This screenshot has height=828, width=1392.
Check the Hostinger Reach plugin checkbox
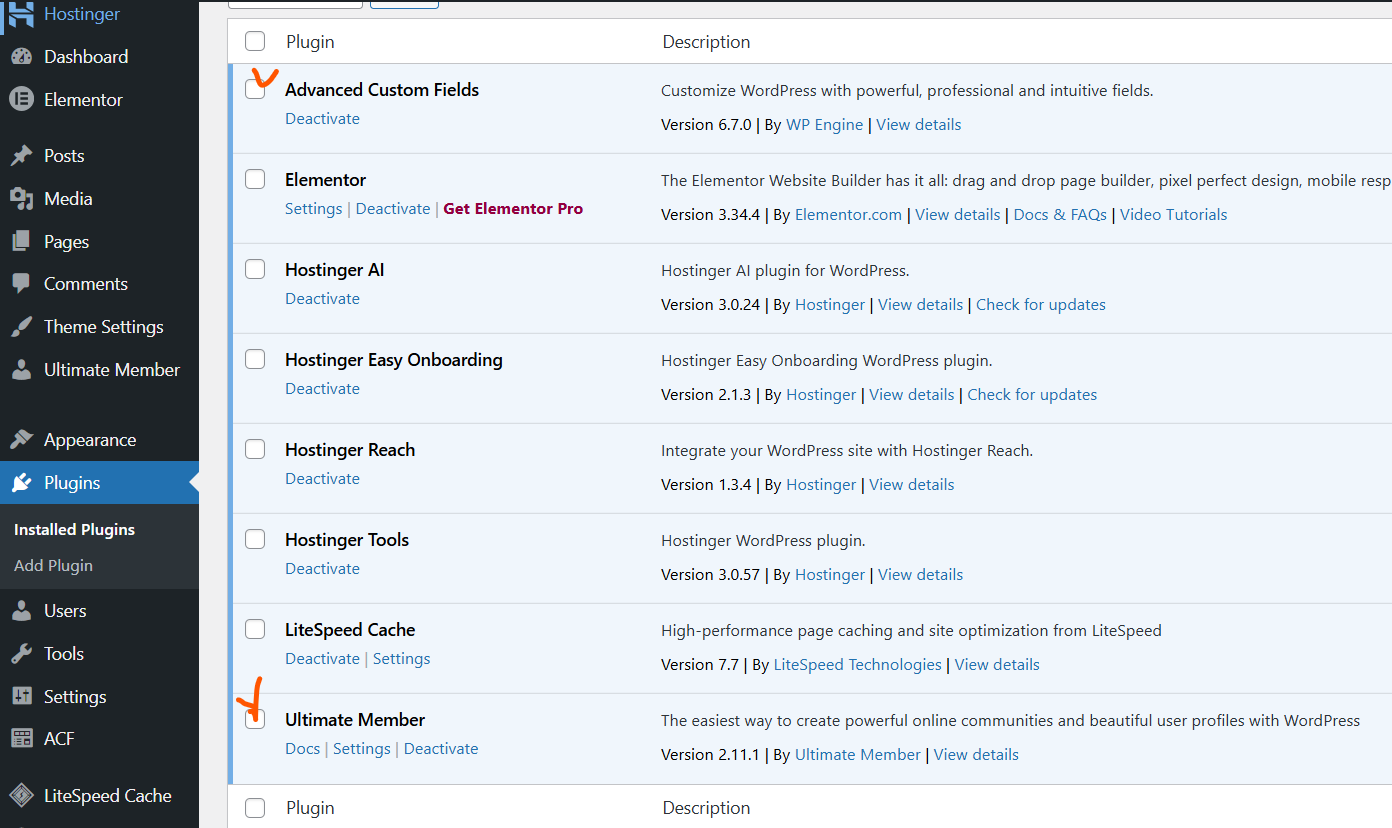tap(255, 449)
